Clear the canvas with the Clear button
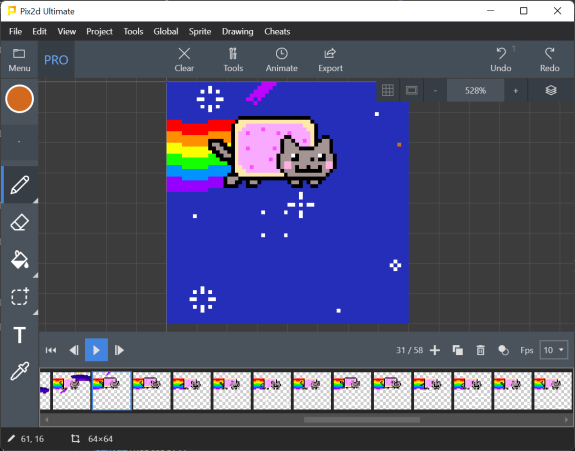The width and height of the screenshot is (575, 451). pos(184,60)
